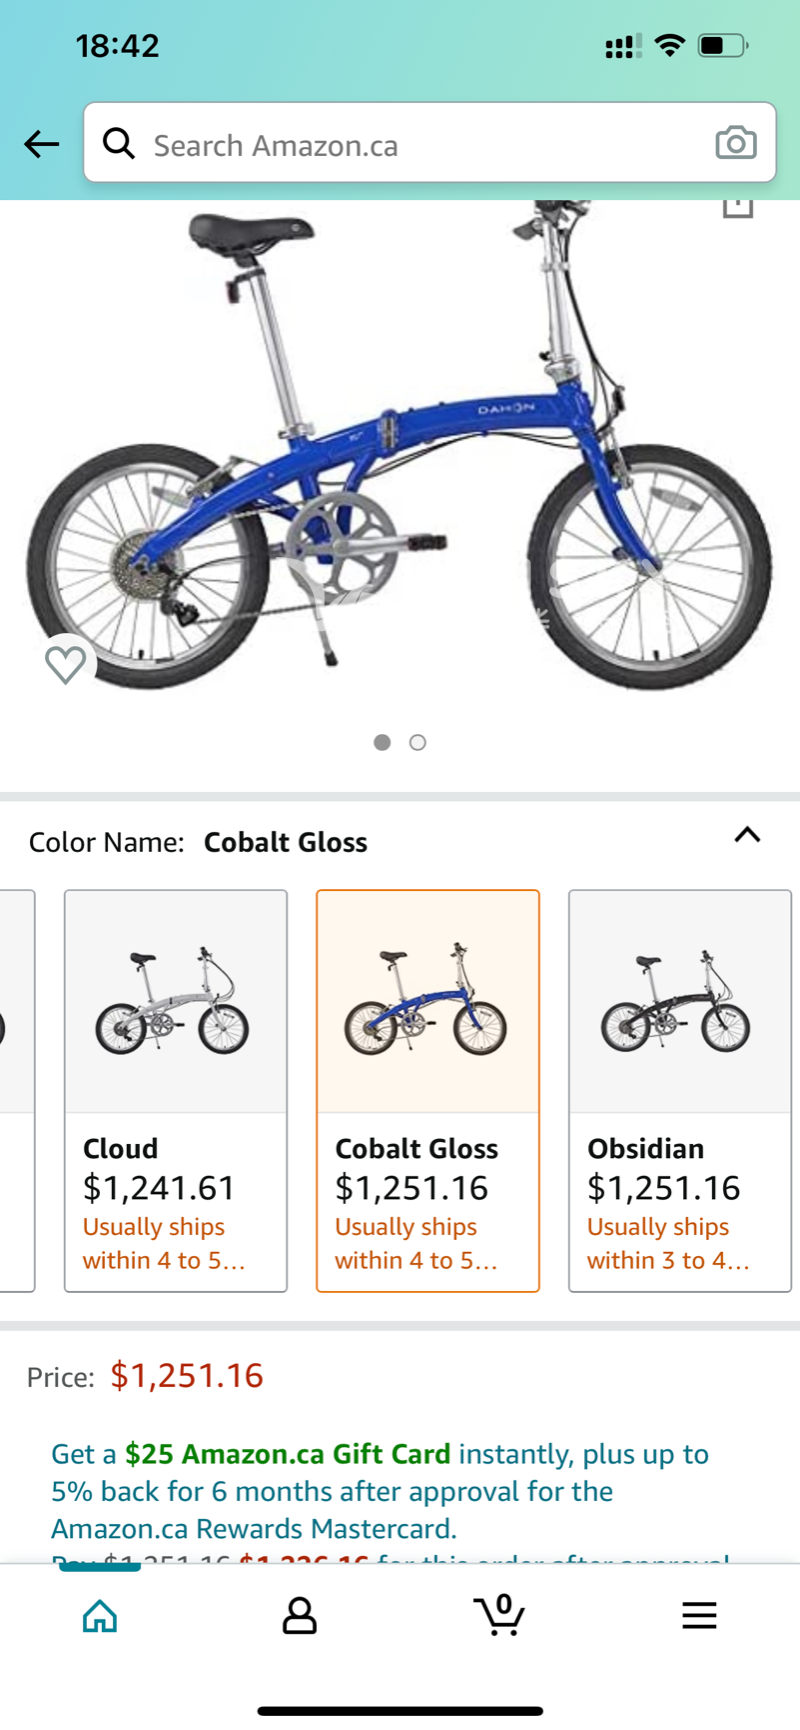The image size is (800, 1730).
Task: Select the Obsidian color option
Action: coord(680,1090)
